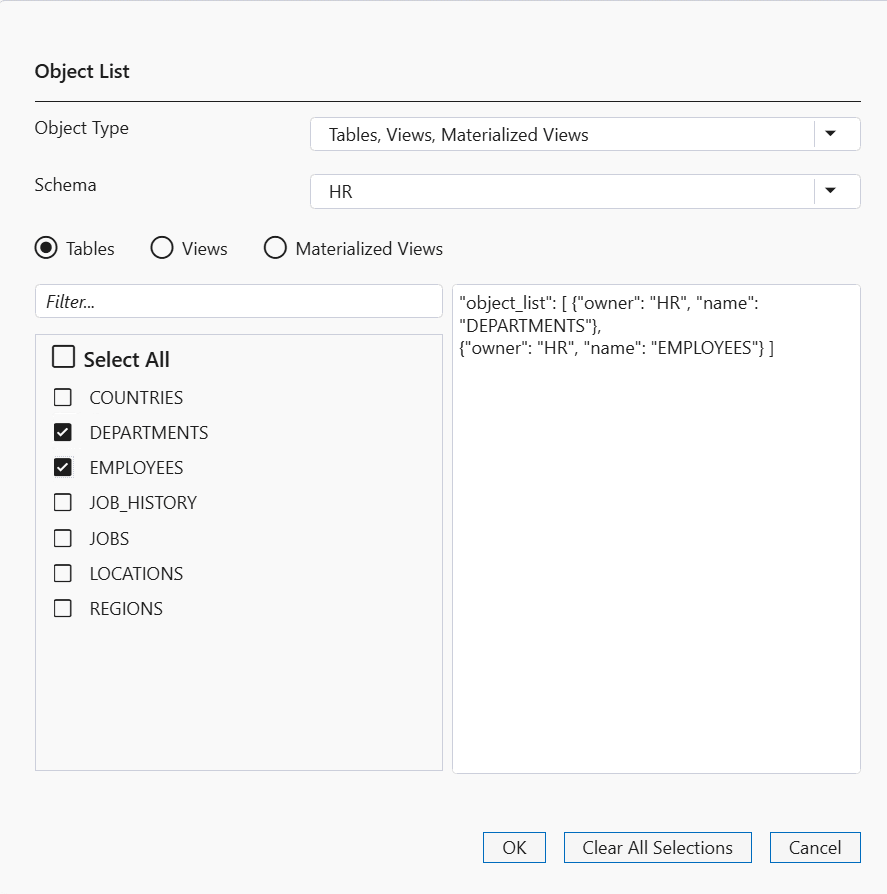
Task: Enable the Select All checkbox
Action: pyautogui.click(x=63, y=356)
